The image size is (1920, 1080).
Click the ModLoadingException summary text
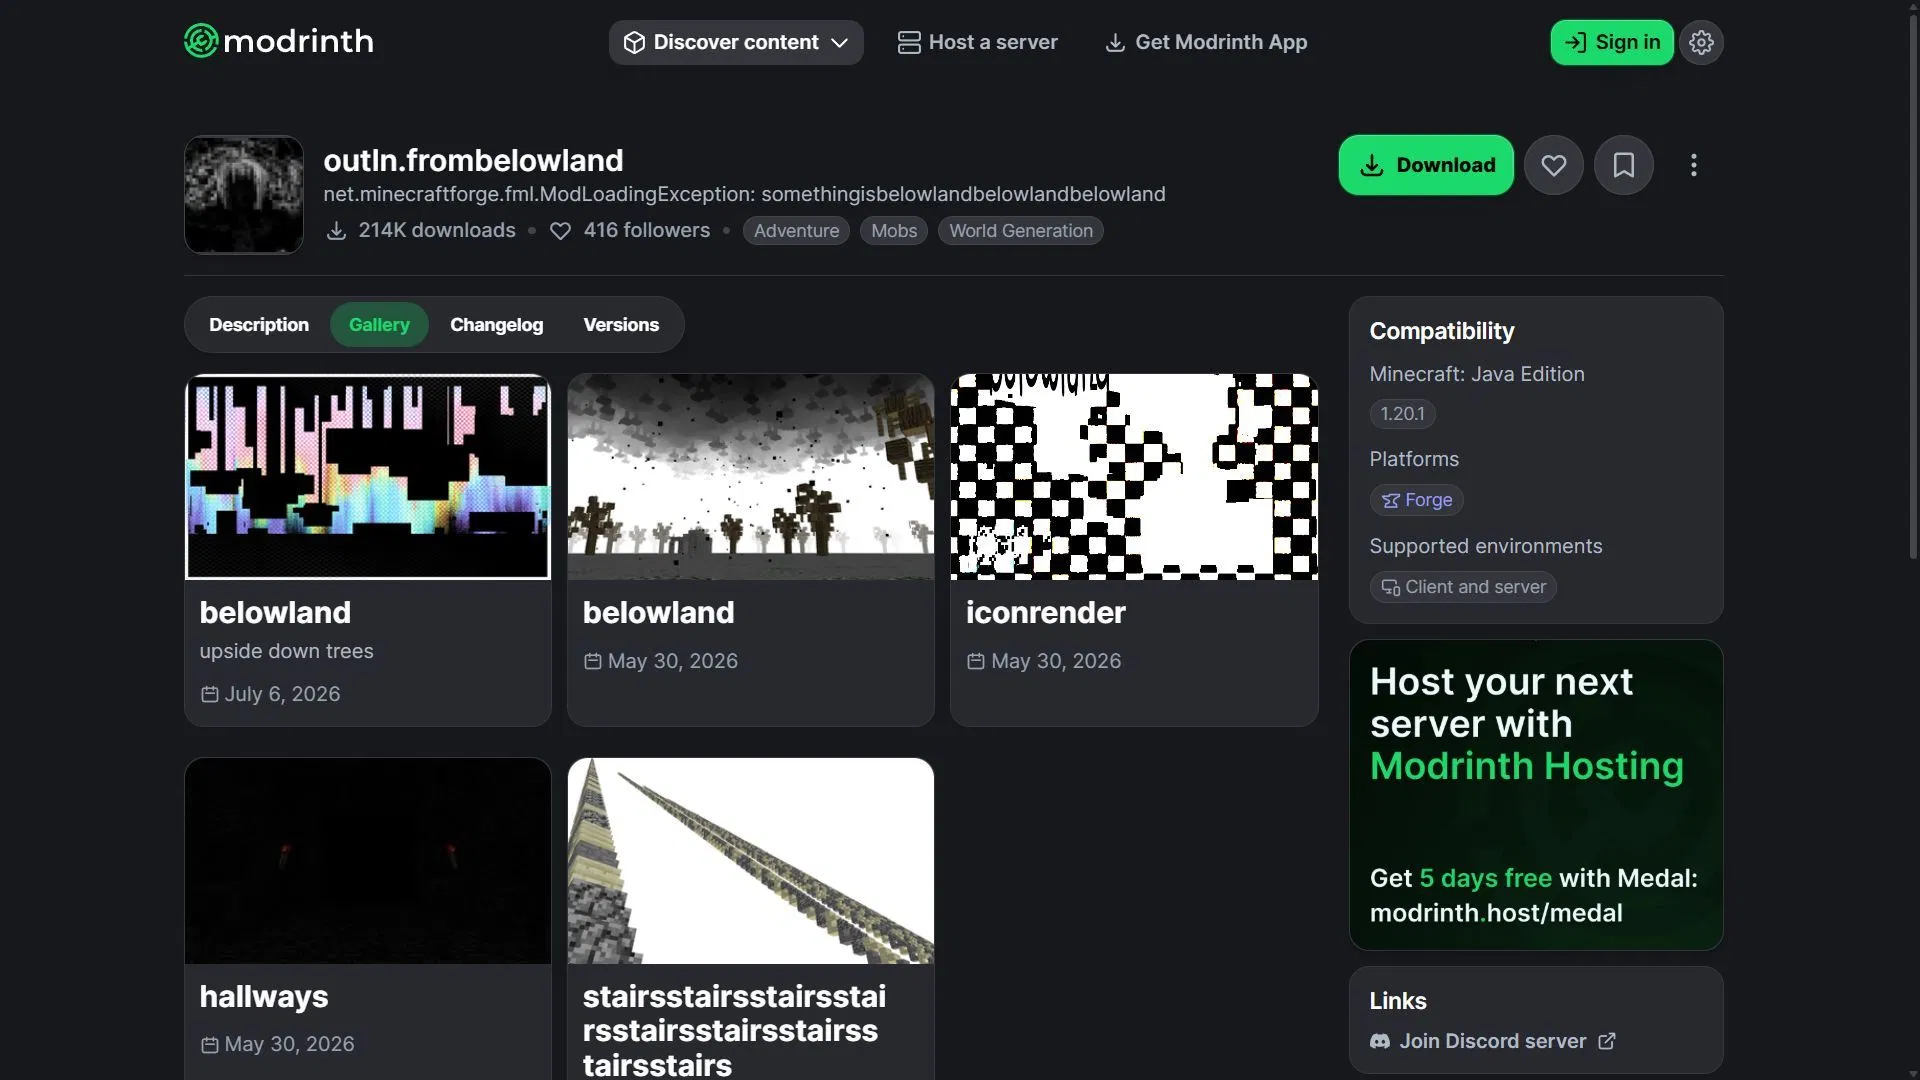pyautogui.click(x=744, y=194)
